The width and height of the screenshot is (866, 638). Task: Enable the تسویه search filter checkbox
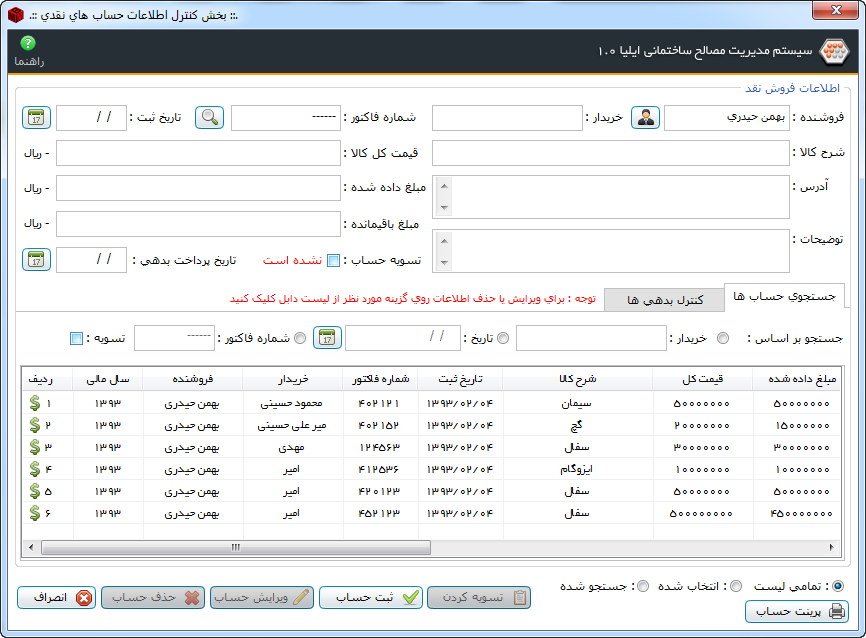(76, 338)
